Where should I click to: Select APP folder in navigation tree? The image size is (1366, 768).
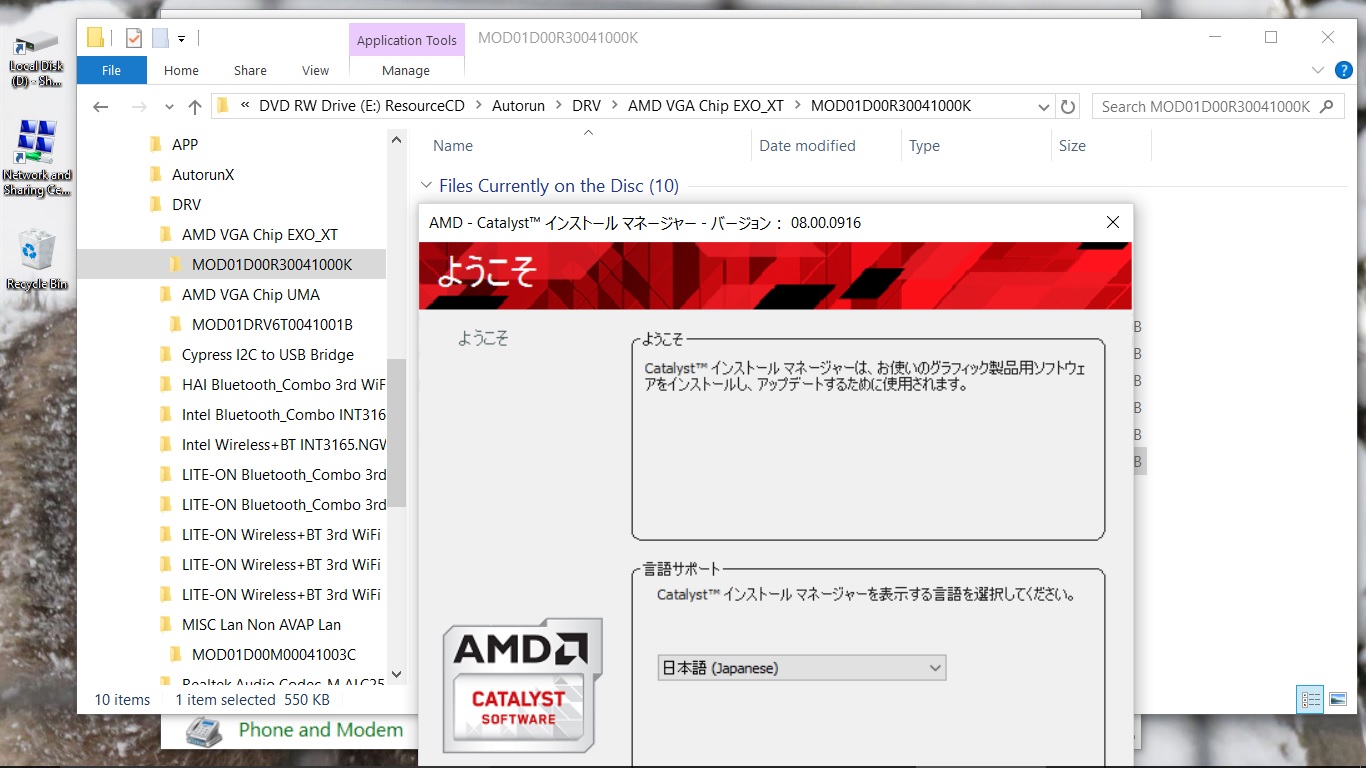(x=185, y=144)
